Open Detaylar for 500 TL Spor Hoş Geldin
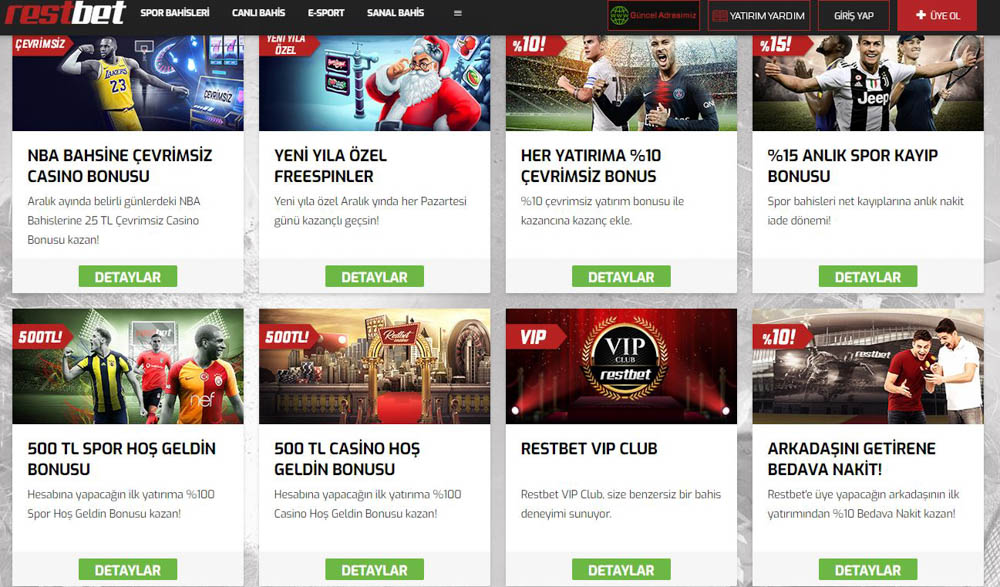The image size is (1000, 587). 128,569
